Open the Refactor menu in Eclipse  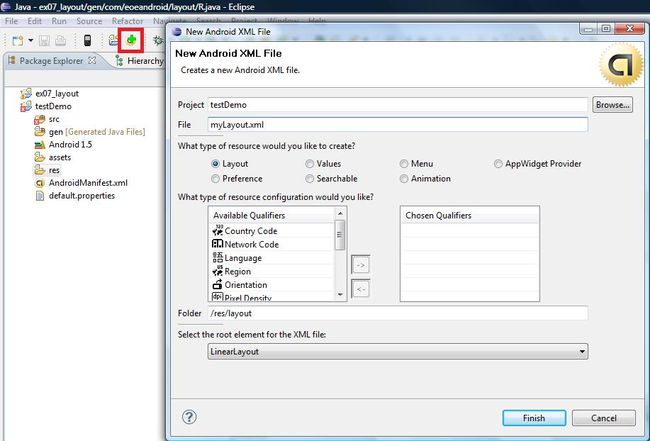(127, 21)
